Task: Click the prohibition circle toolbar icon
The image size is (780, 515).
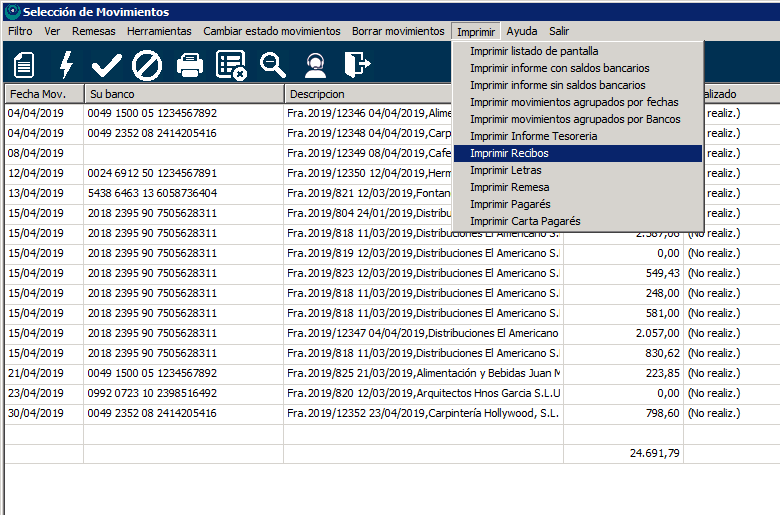Action: click(147, 65)
